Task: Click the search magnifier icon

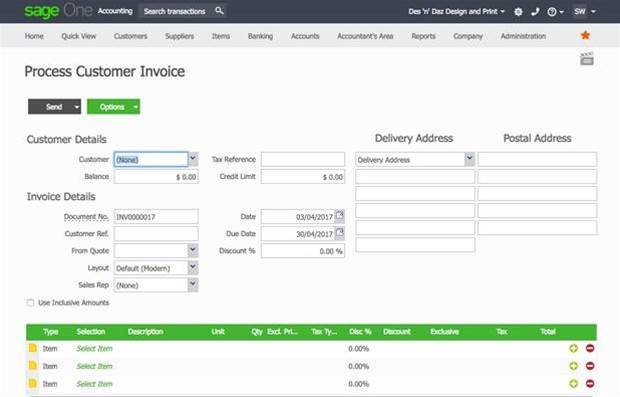Action: pyautogui.click(x=219, y=11)
